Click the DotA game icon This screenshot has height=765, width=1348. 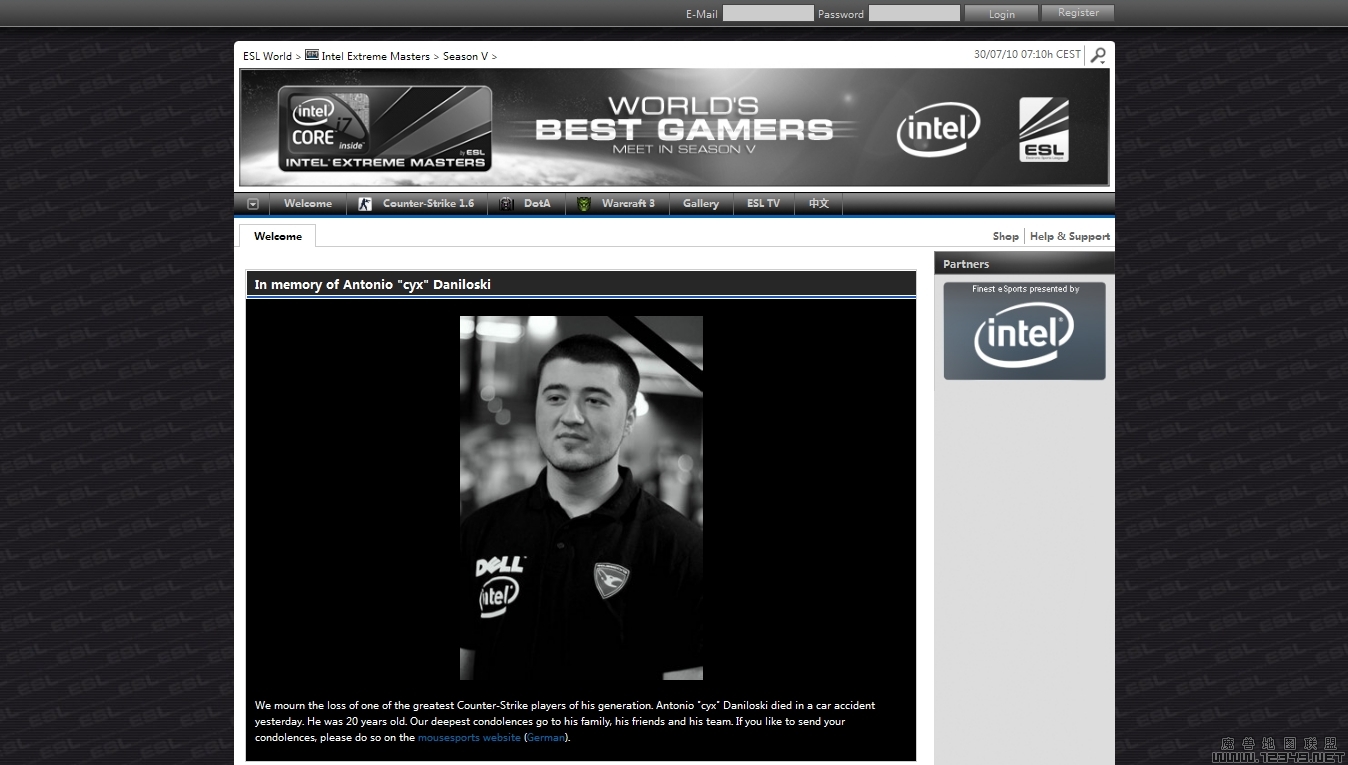(x=506, y=204)
